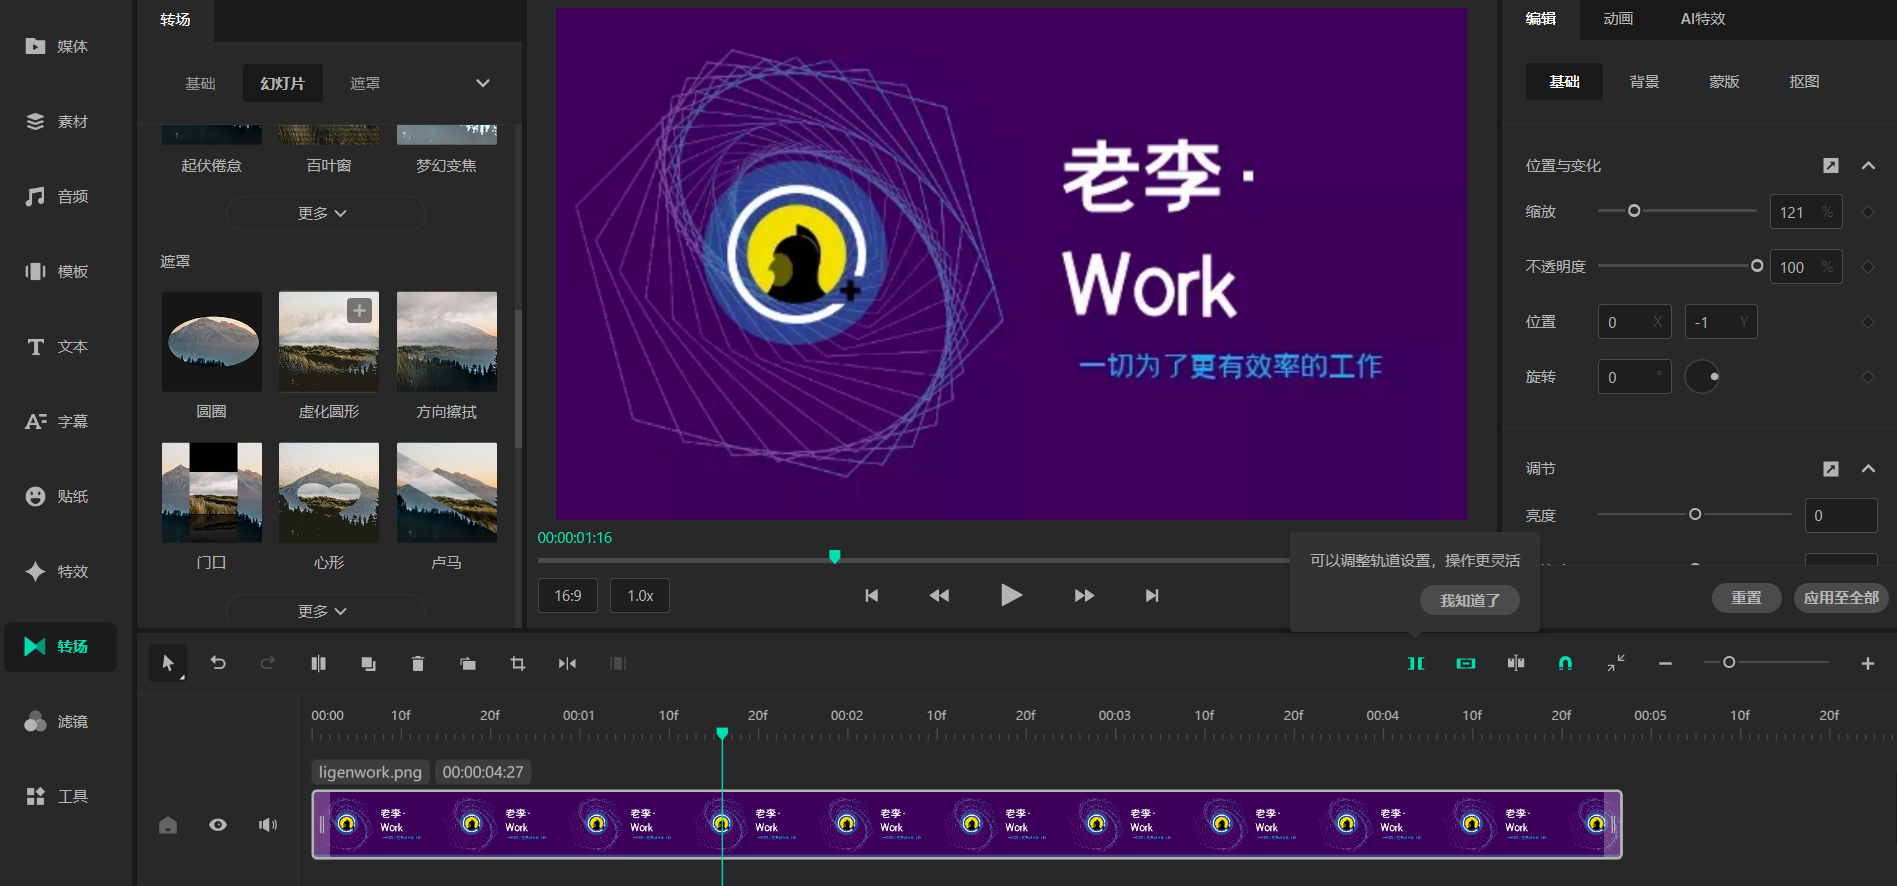Click the 应用至全部 button
Screen dimensions: 1897x886
pyautogui.click(x=1841, y=598)
